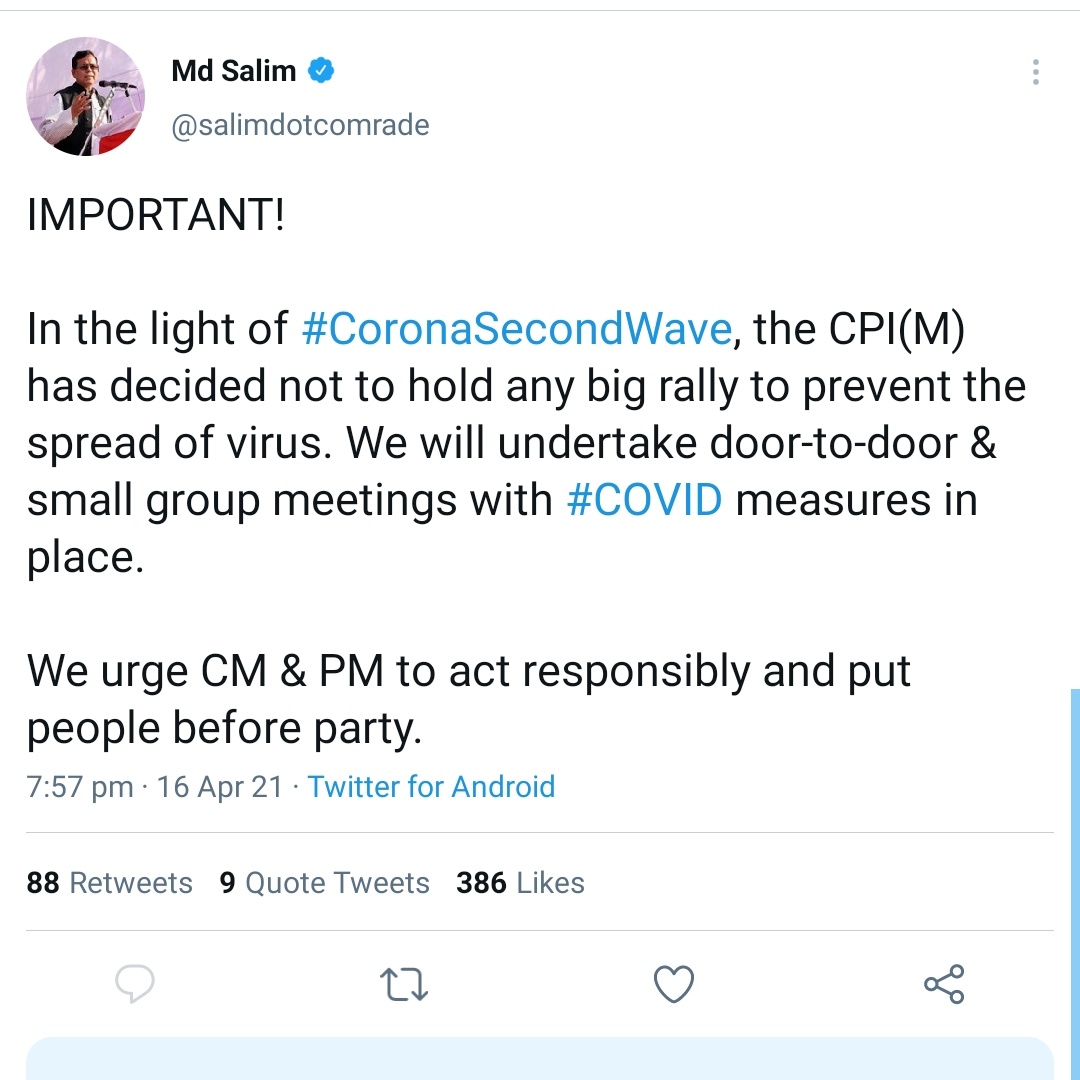Open the three-dot more options menu

[1036, 72]
